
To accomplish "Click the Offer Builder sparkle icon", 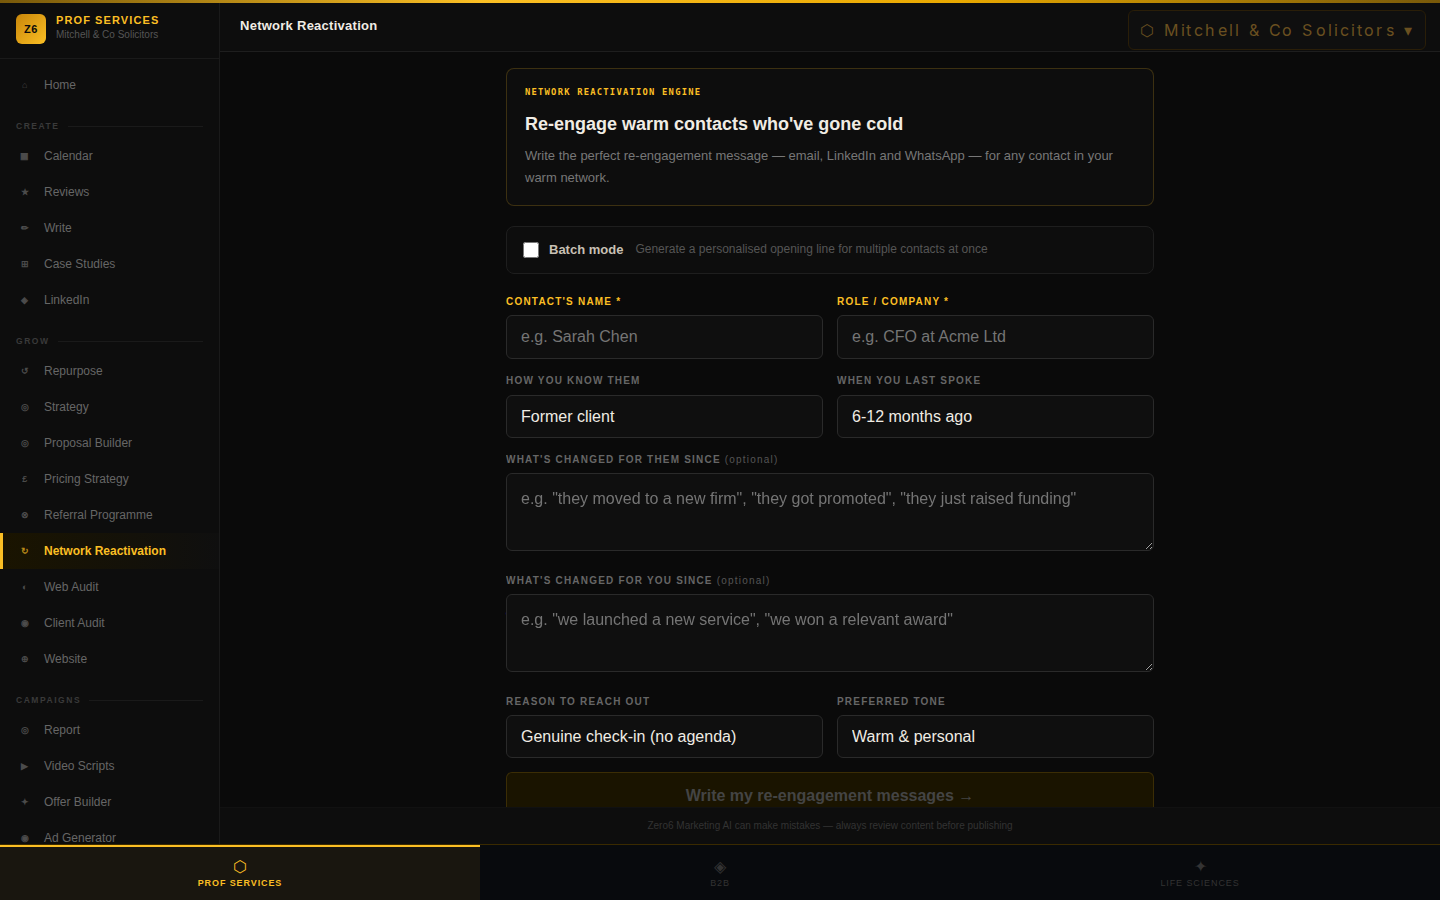I will tap(24, 803).
